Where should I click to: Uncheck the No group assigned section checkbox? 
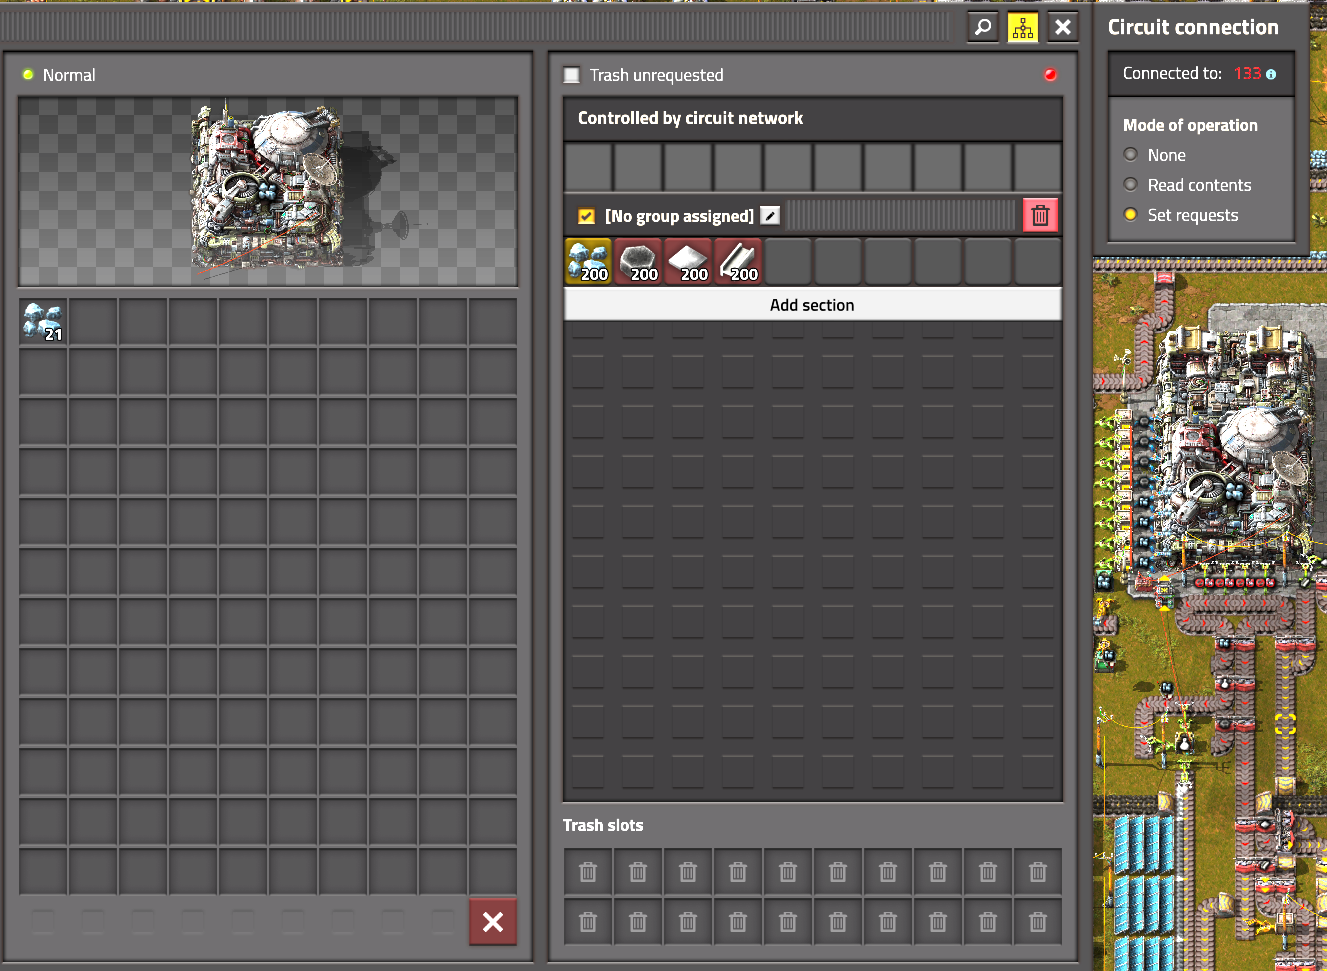587,216
